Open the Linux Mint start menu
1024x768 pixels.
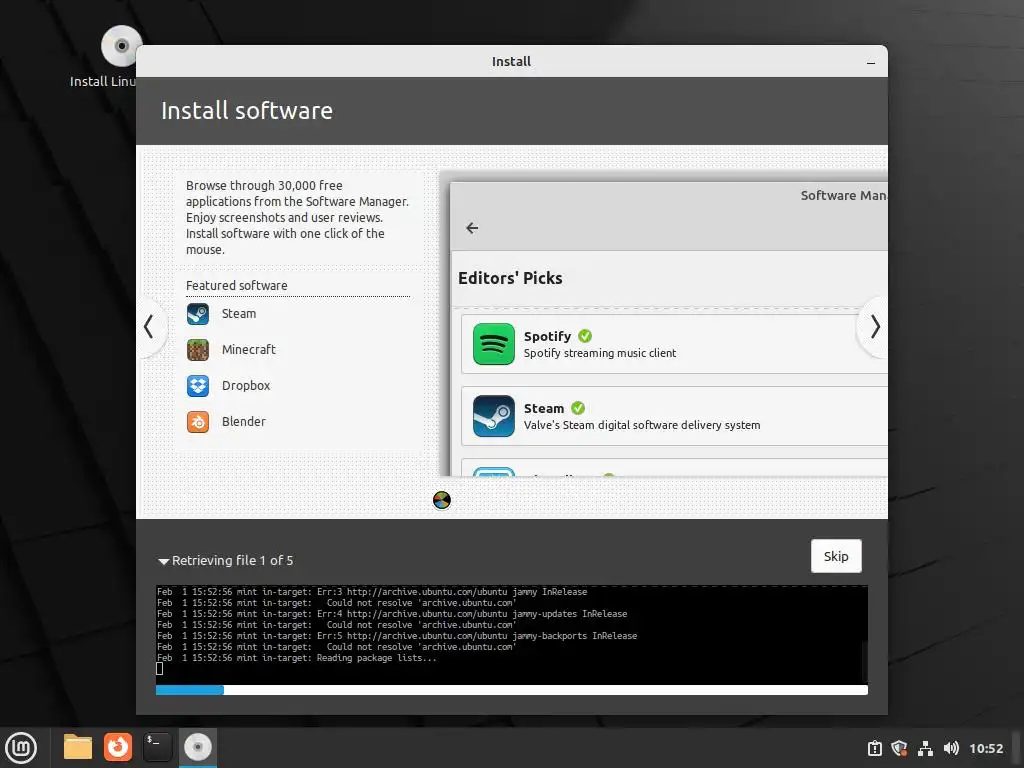[x=22, y=747]
